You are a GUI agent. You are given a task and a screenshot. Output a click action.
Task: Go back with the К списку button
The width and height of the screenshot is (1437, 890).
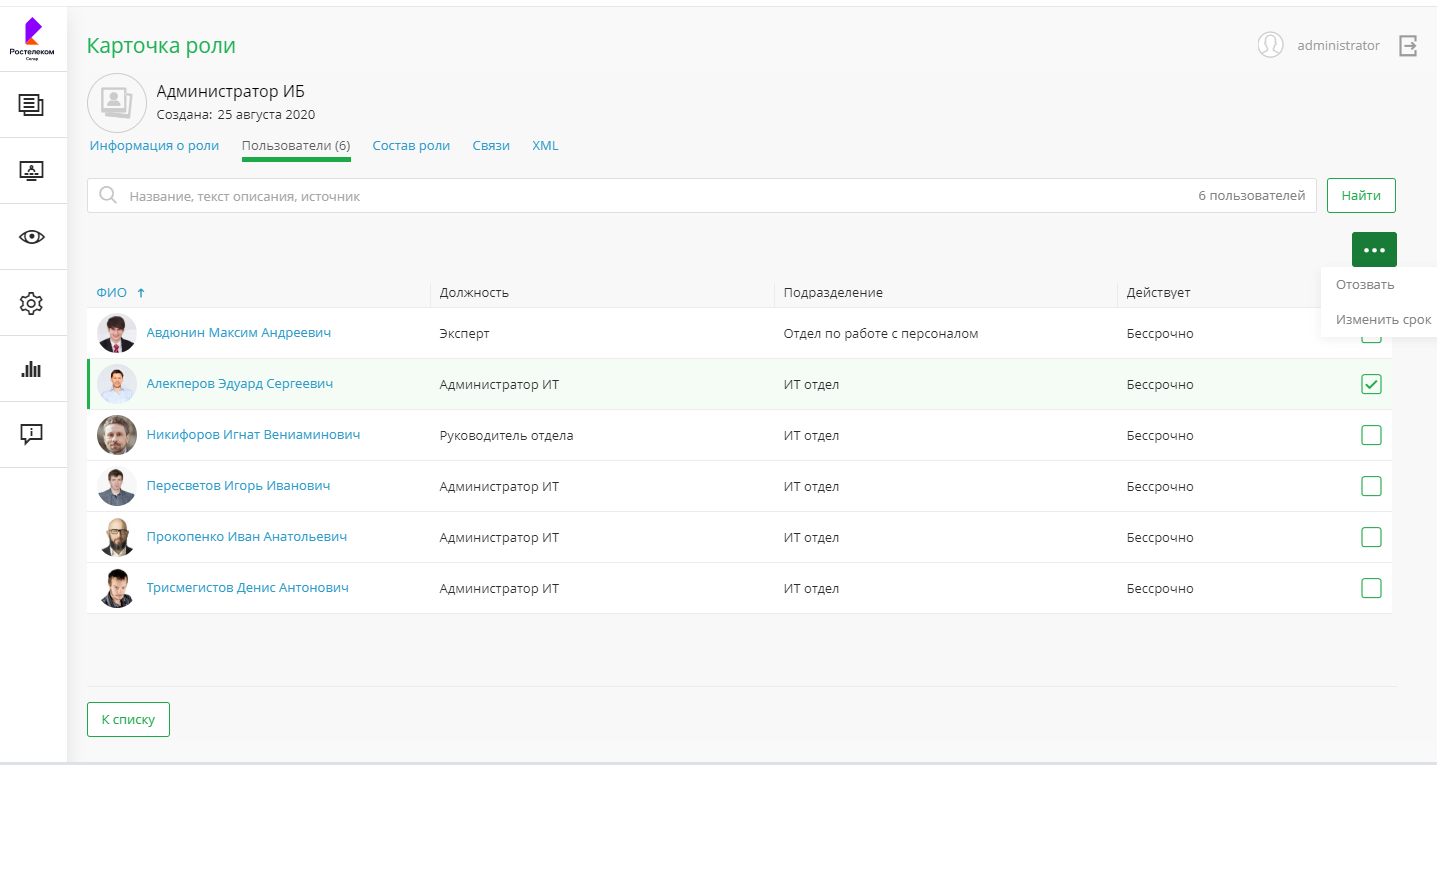(128, 720)
